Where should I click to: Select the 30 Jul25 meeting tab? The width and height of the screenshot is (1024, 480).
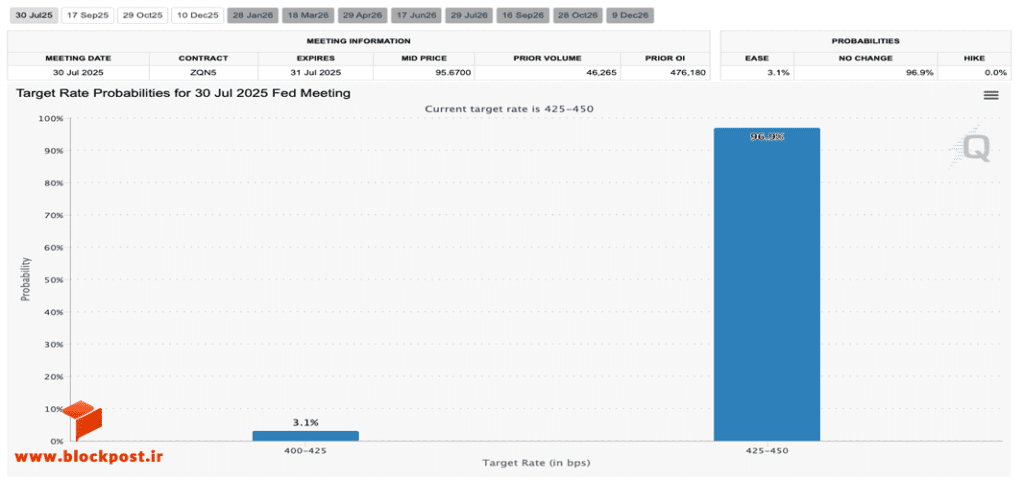pyautogui.click(x=33, y=15)
